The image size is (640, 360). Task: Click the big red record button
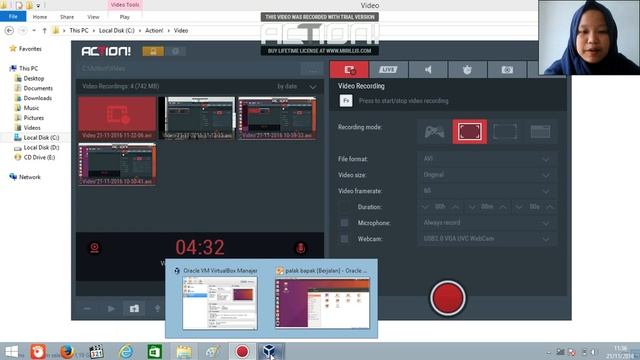448,298
